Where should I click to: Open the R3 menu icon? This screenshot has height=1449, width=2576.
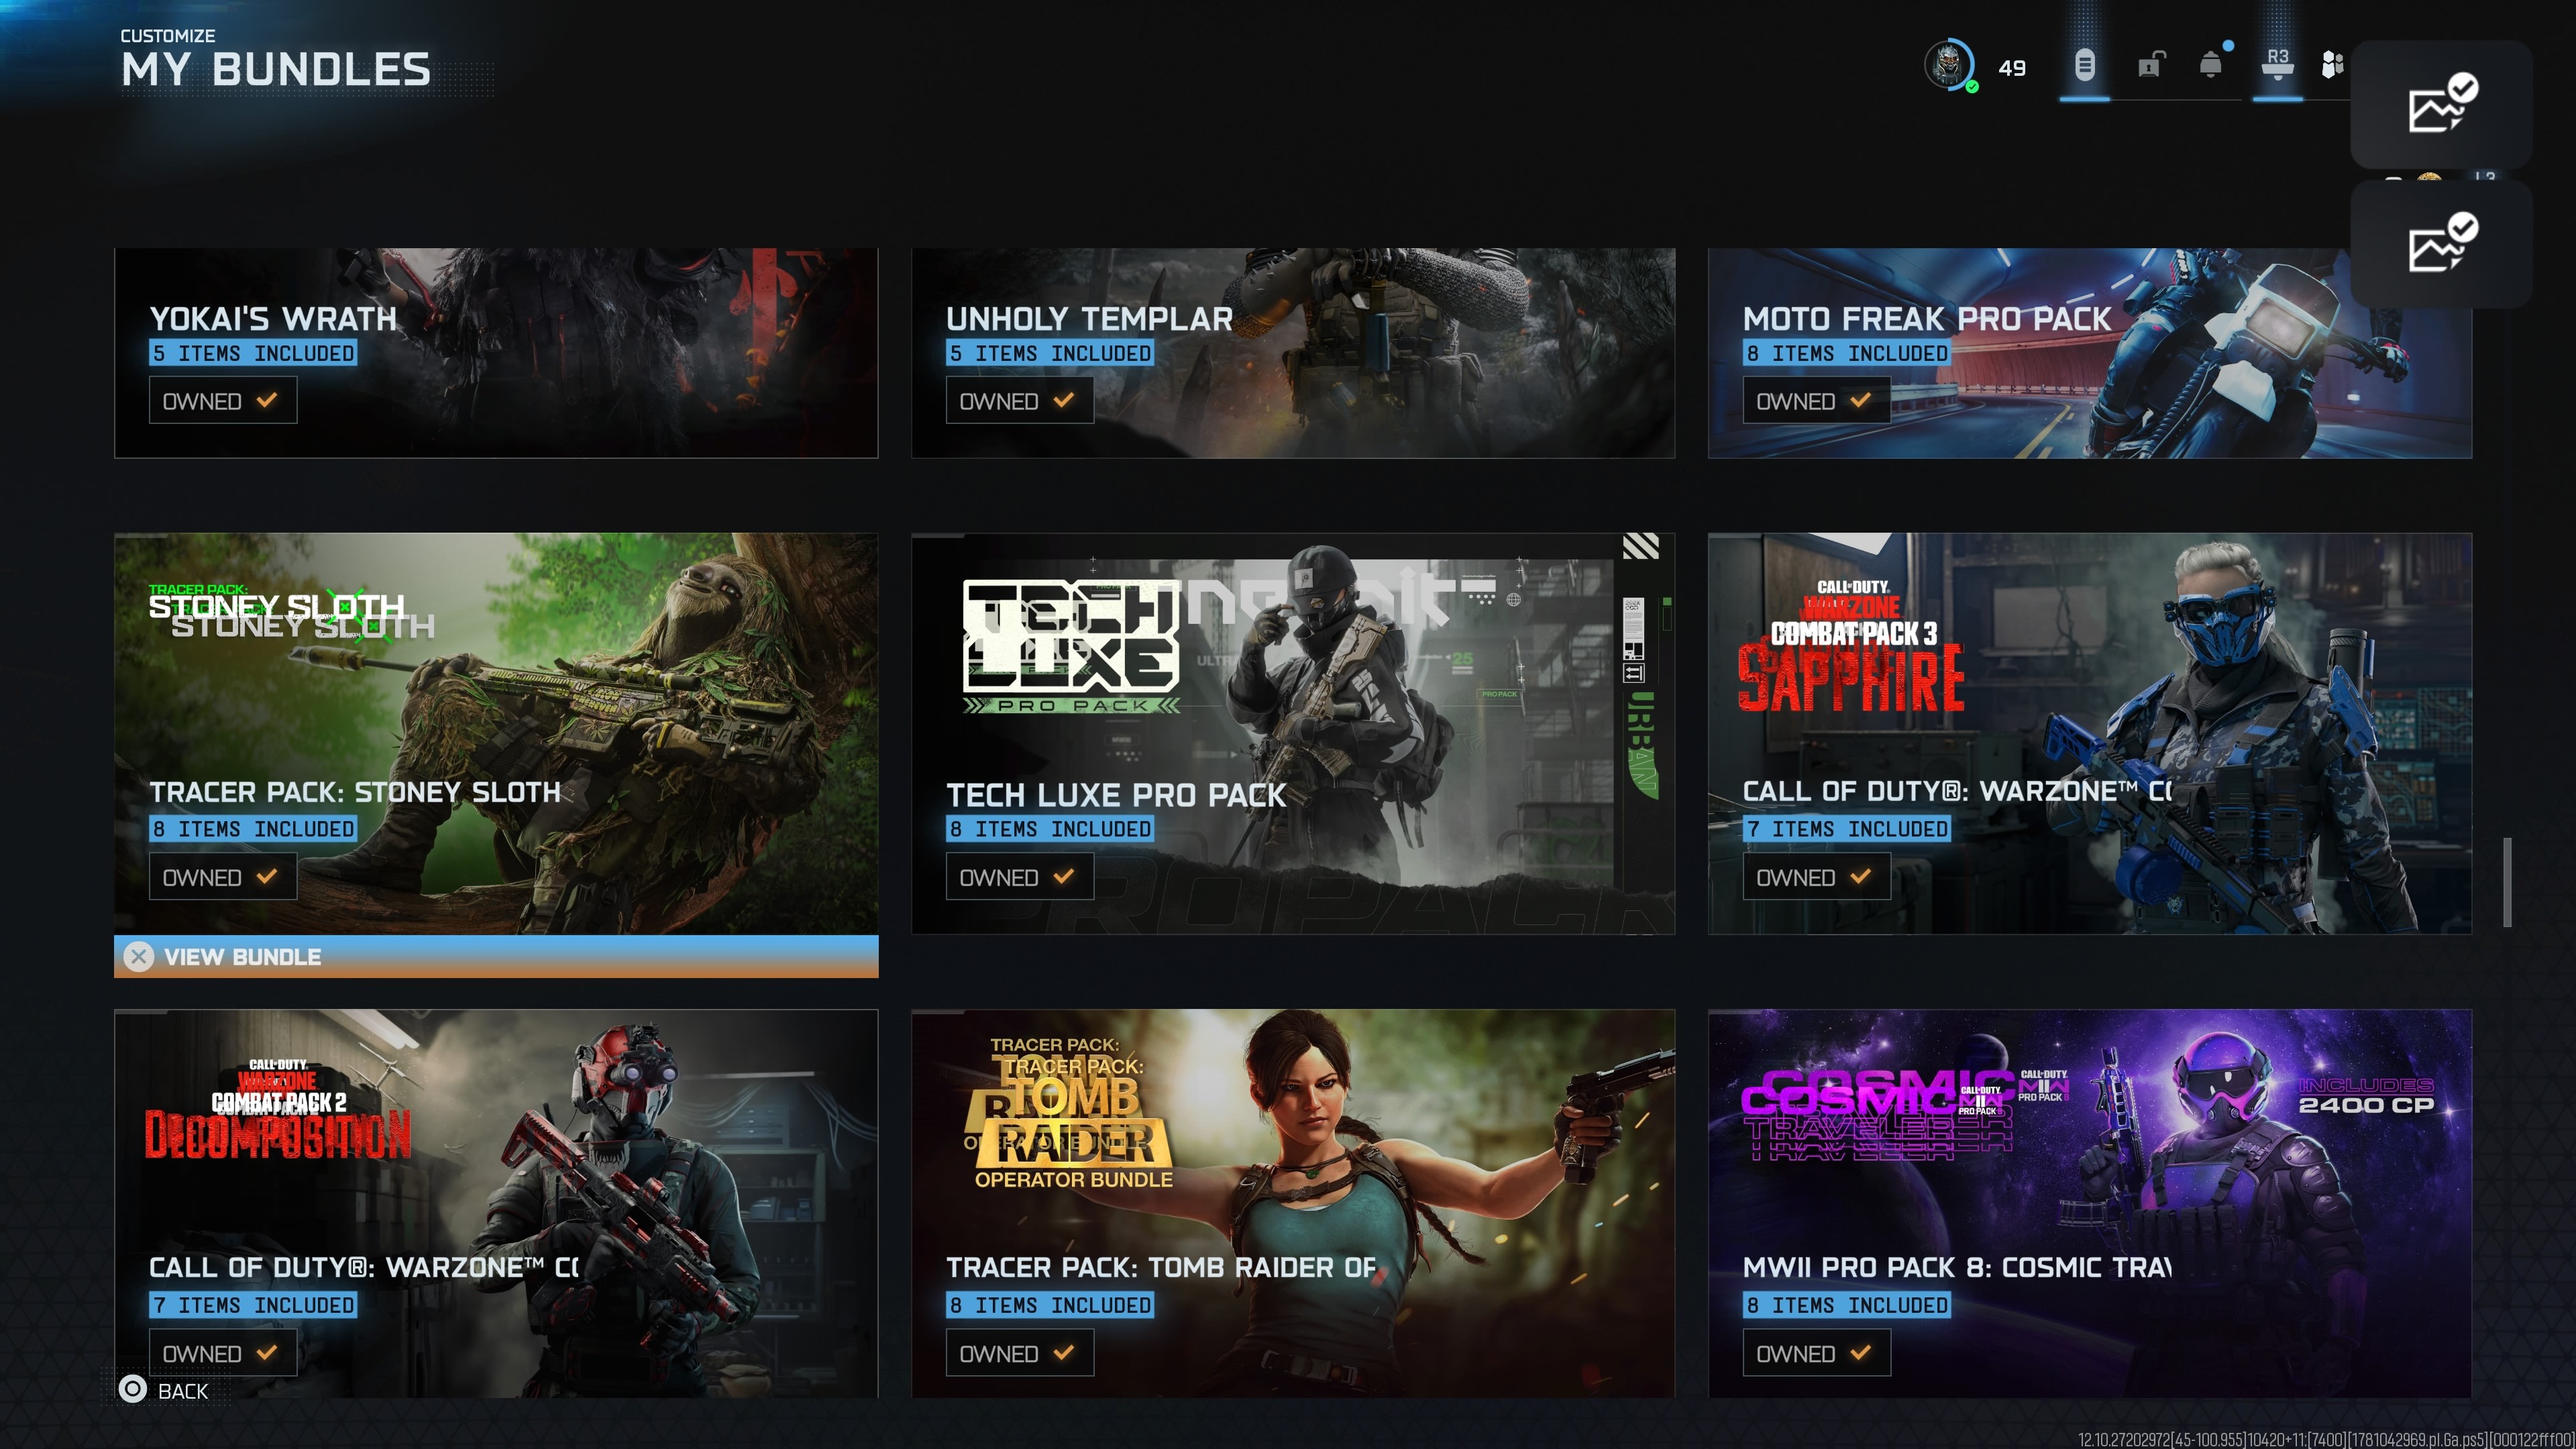(x=2278, y=64)
